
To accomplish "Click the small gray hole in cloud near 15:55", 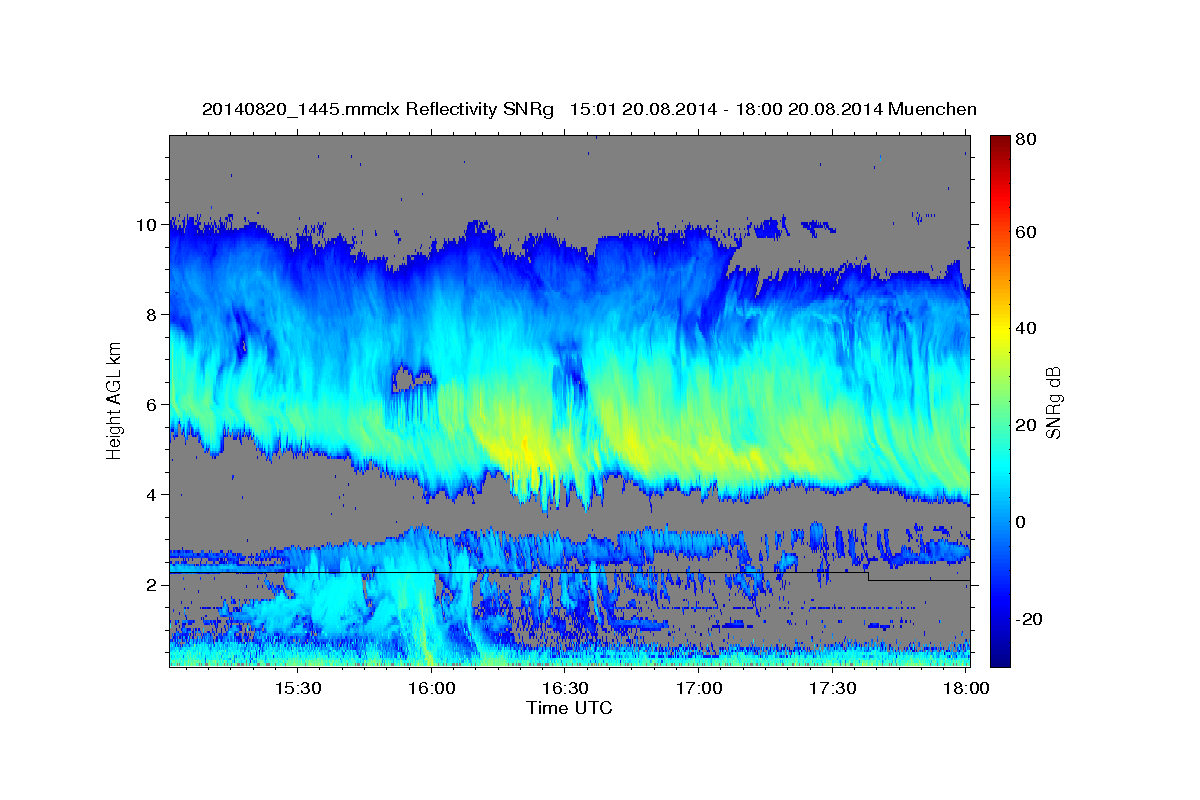I will coord(410,378).
